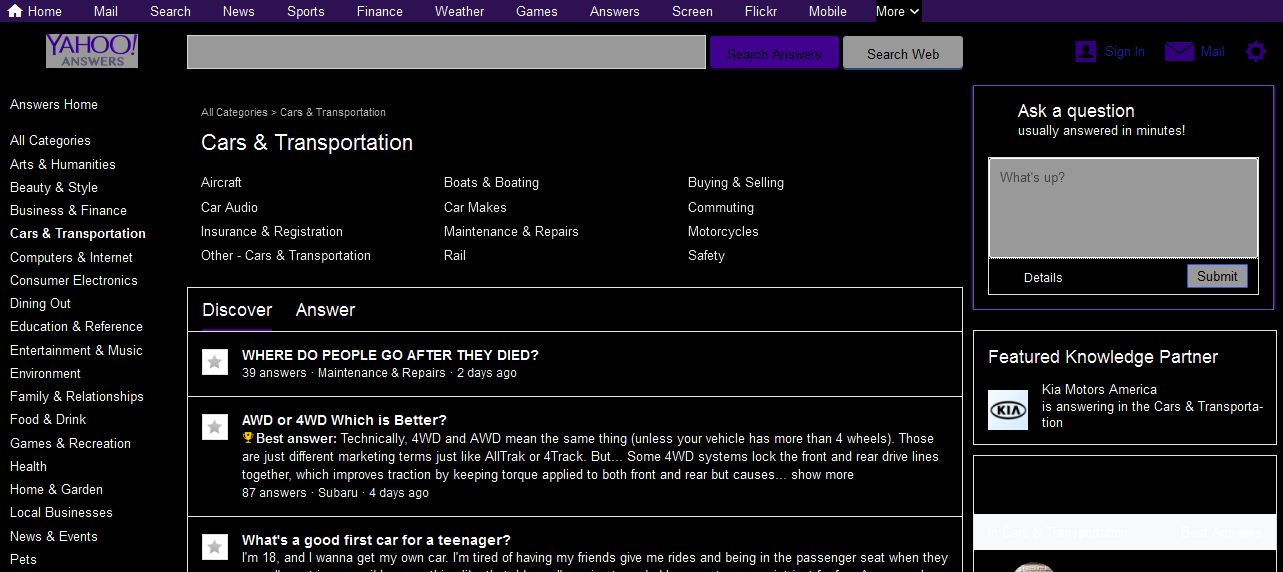Viewport: 1283px width, 572px height.
Task: Open 'WHERE DO PEOPLE GO AFTER THEY DIED?' question
Action: (x=390, y=355)
